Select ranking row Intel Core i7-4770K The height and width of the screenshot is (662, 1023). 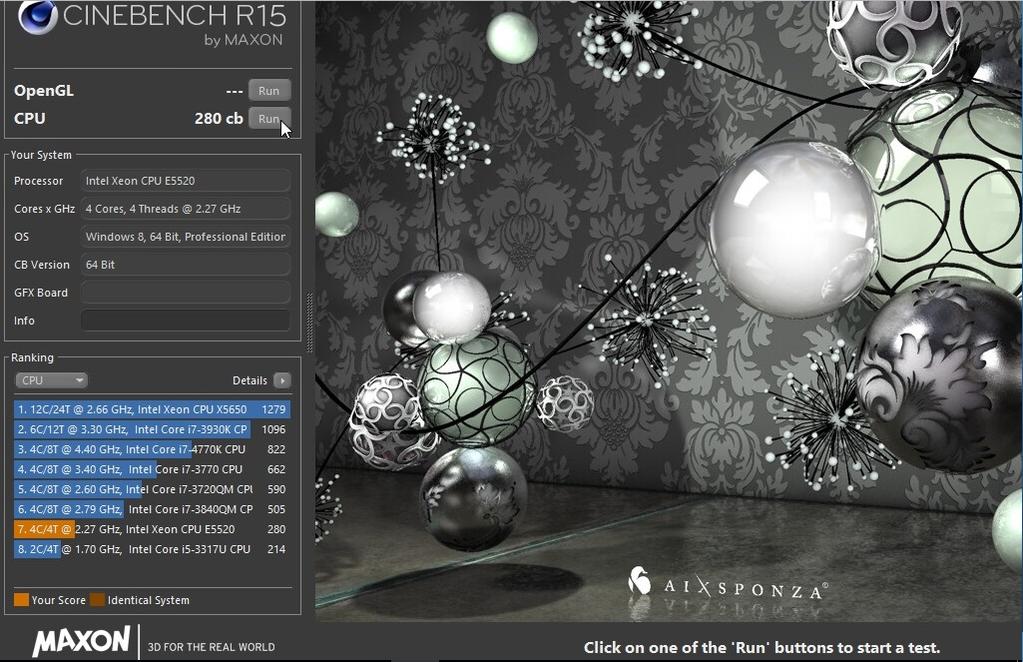coord(152,449)
